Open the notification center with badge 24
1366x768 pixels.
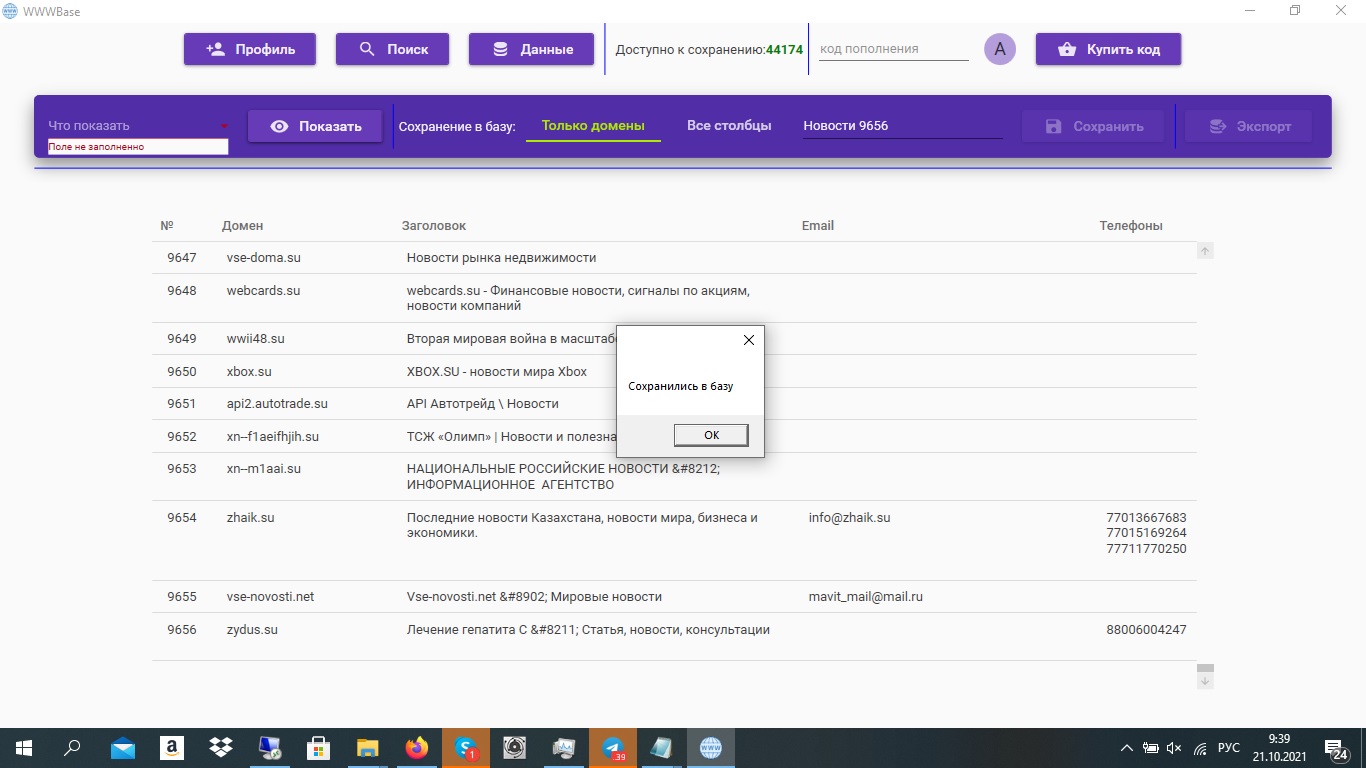[1335, 748]
